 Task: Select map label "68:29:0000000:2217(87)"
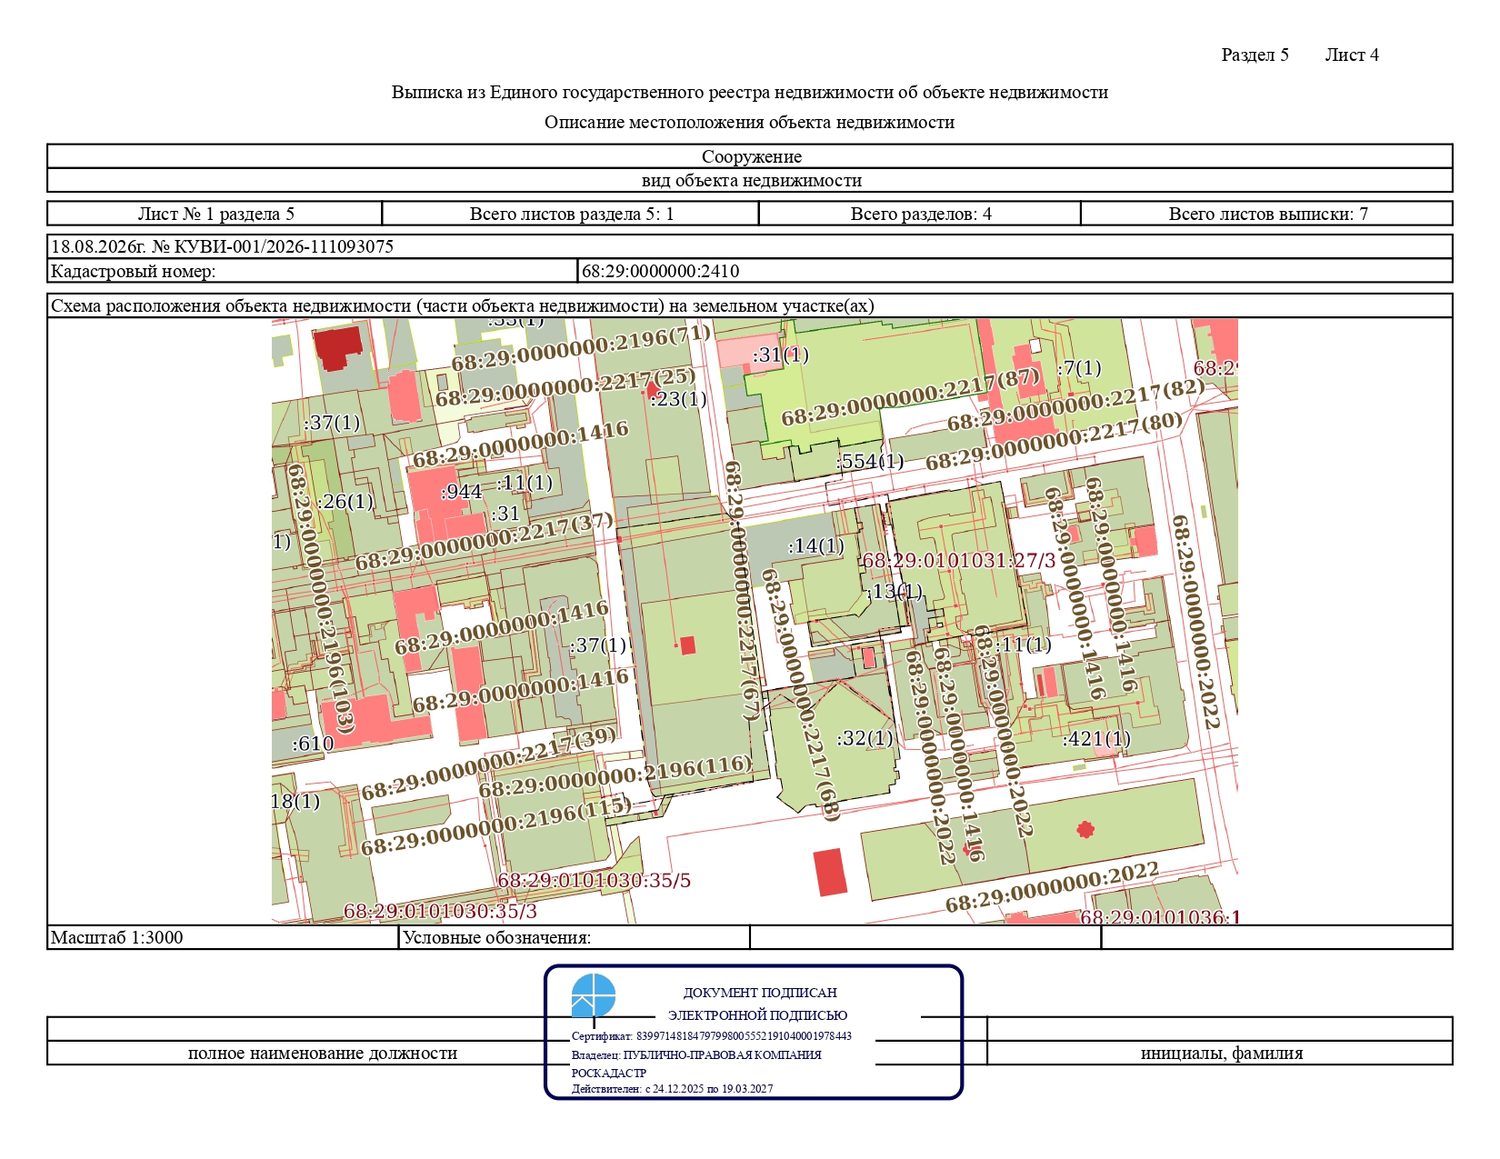point(911,396)
